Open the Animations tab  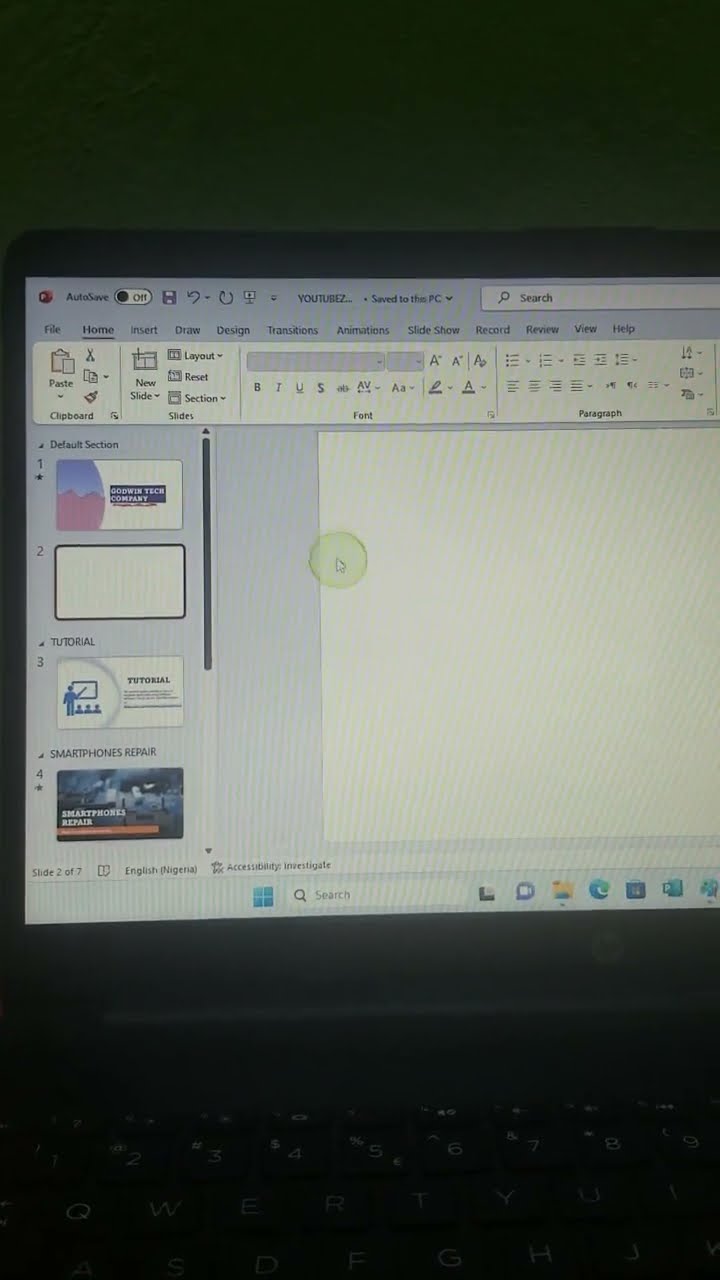(363, 330)
